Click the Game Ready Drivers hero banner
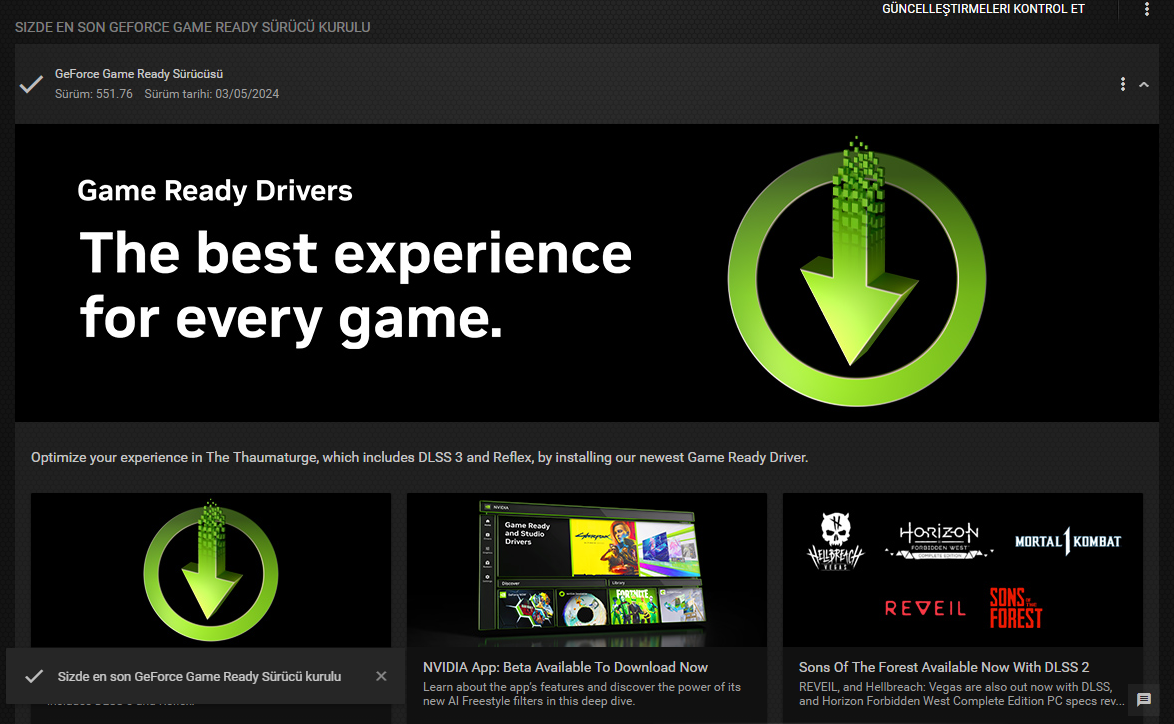The height and width of the screenshot is (724, 1174). tap(587, 273)
